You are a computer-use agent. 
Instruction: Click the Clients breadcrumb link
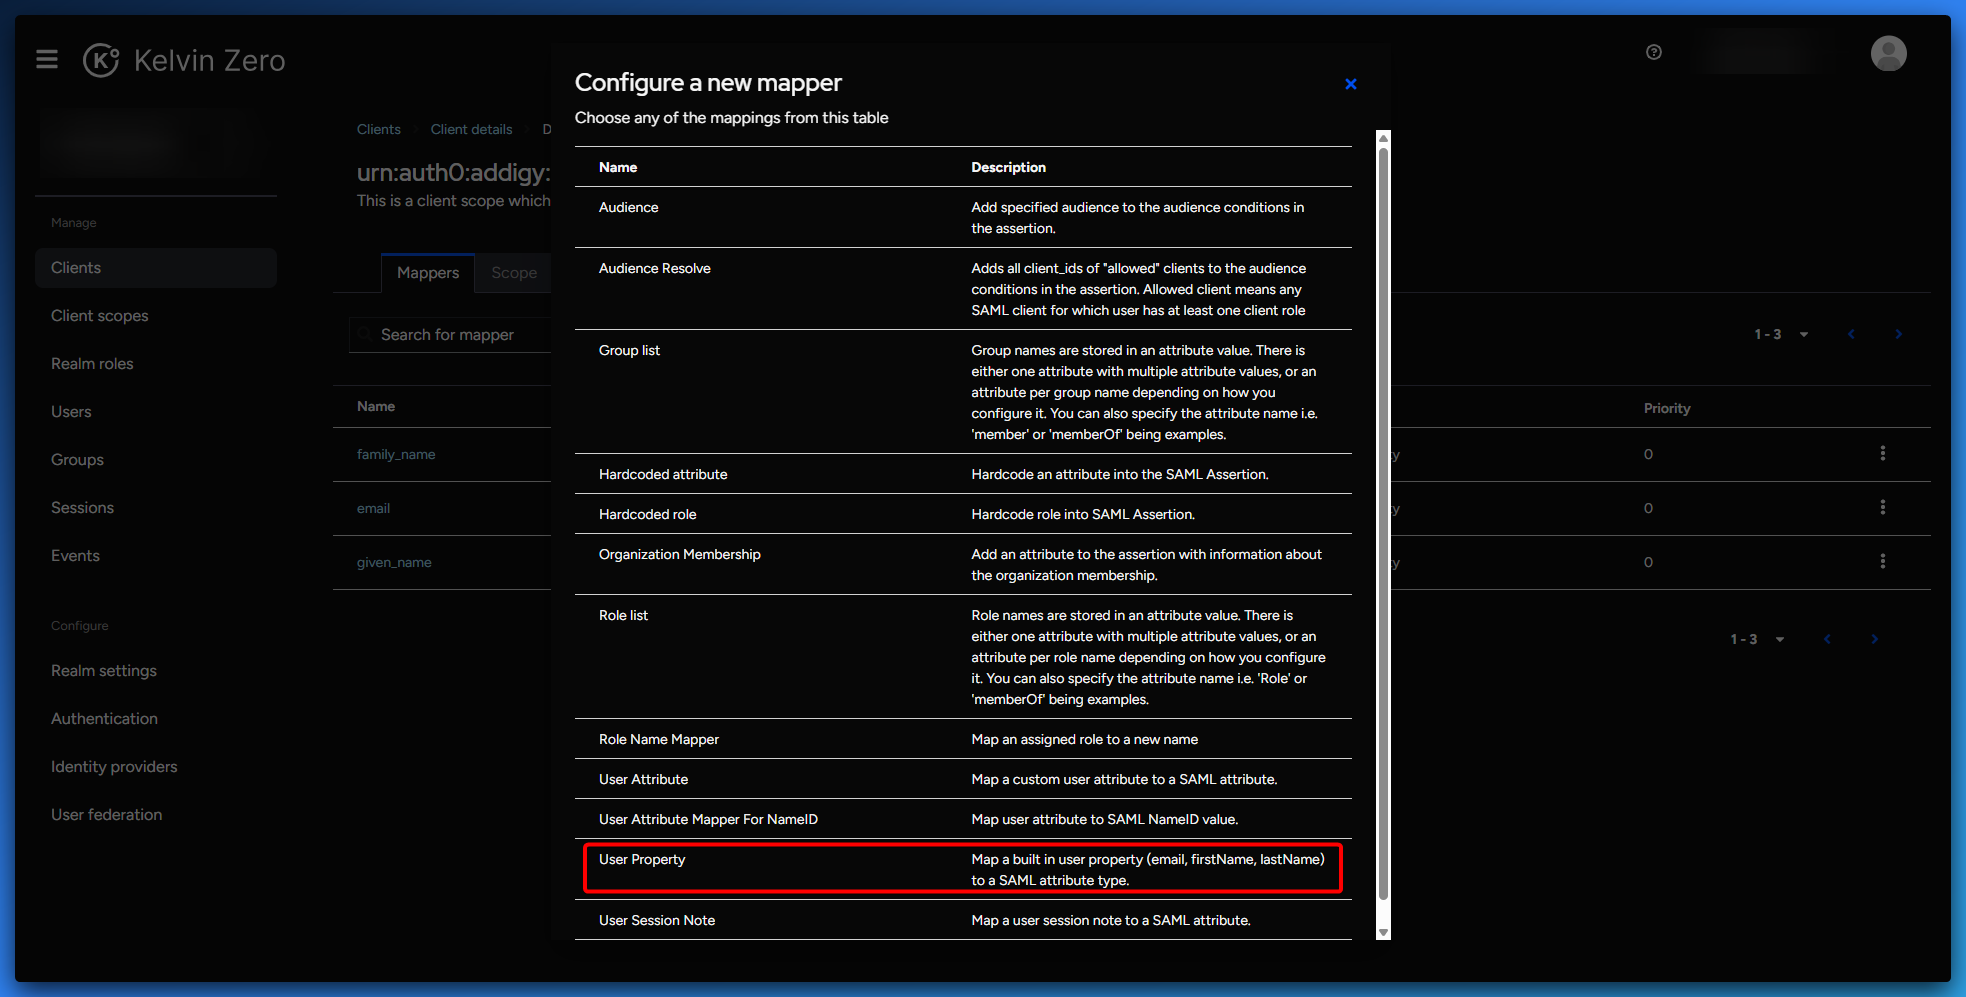click(379, 129)
